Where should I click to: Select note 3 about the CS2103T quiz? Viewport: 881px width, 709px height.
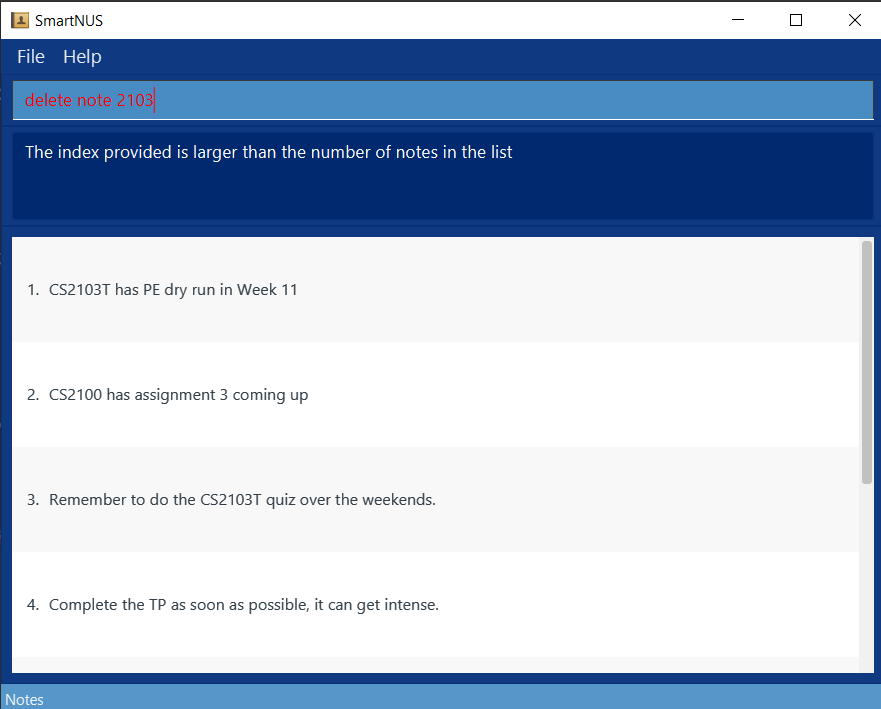(x=242, y=500)
